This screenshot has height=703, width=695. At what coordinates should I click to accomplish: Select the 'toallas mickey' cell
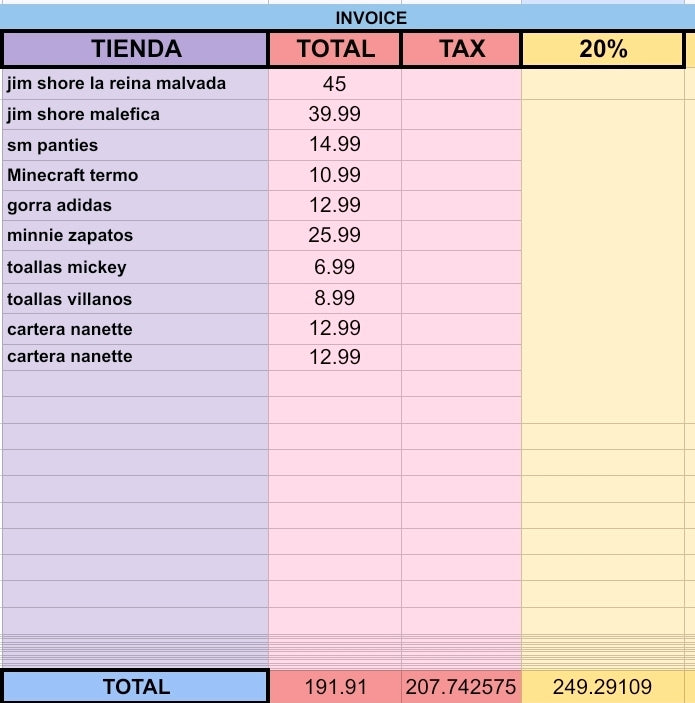coord(136,267)
